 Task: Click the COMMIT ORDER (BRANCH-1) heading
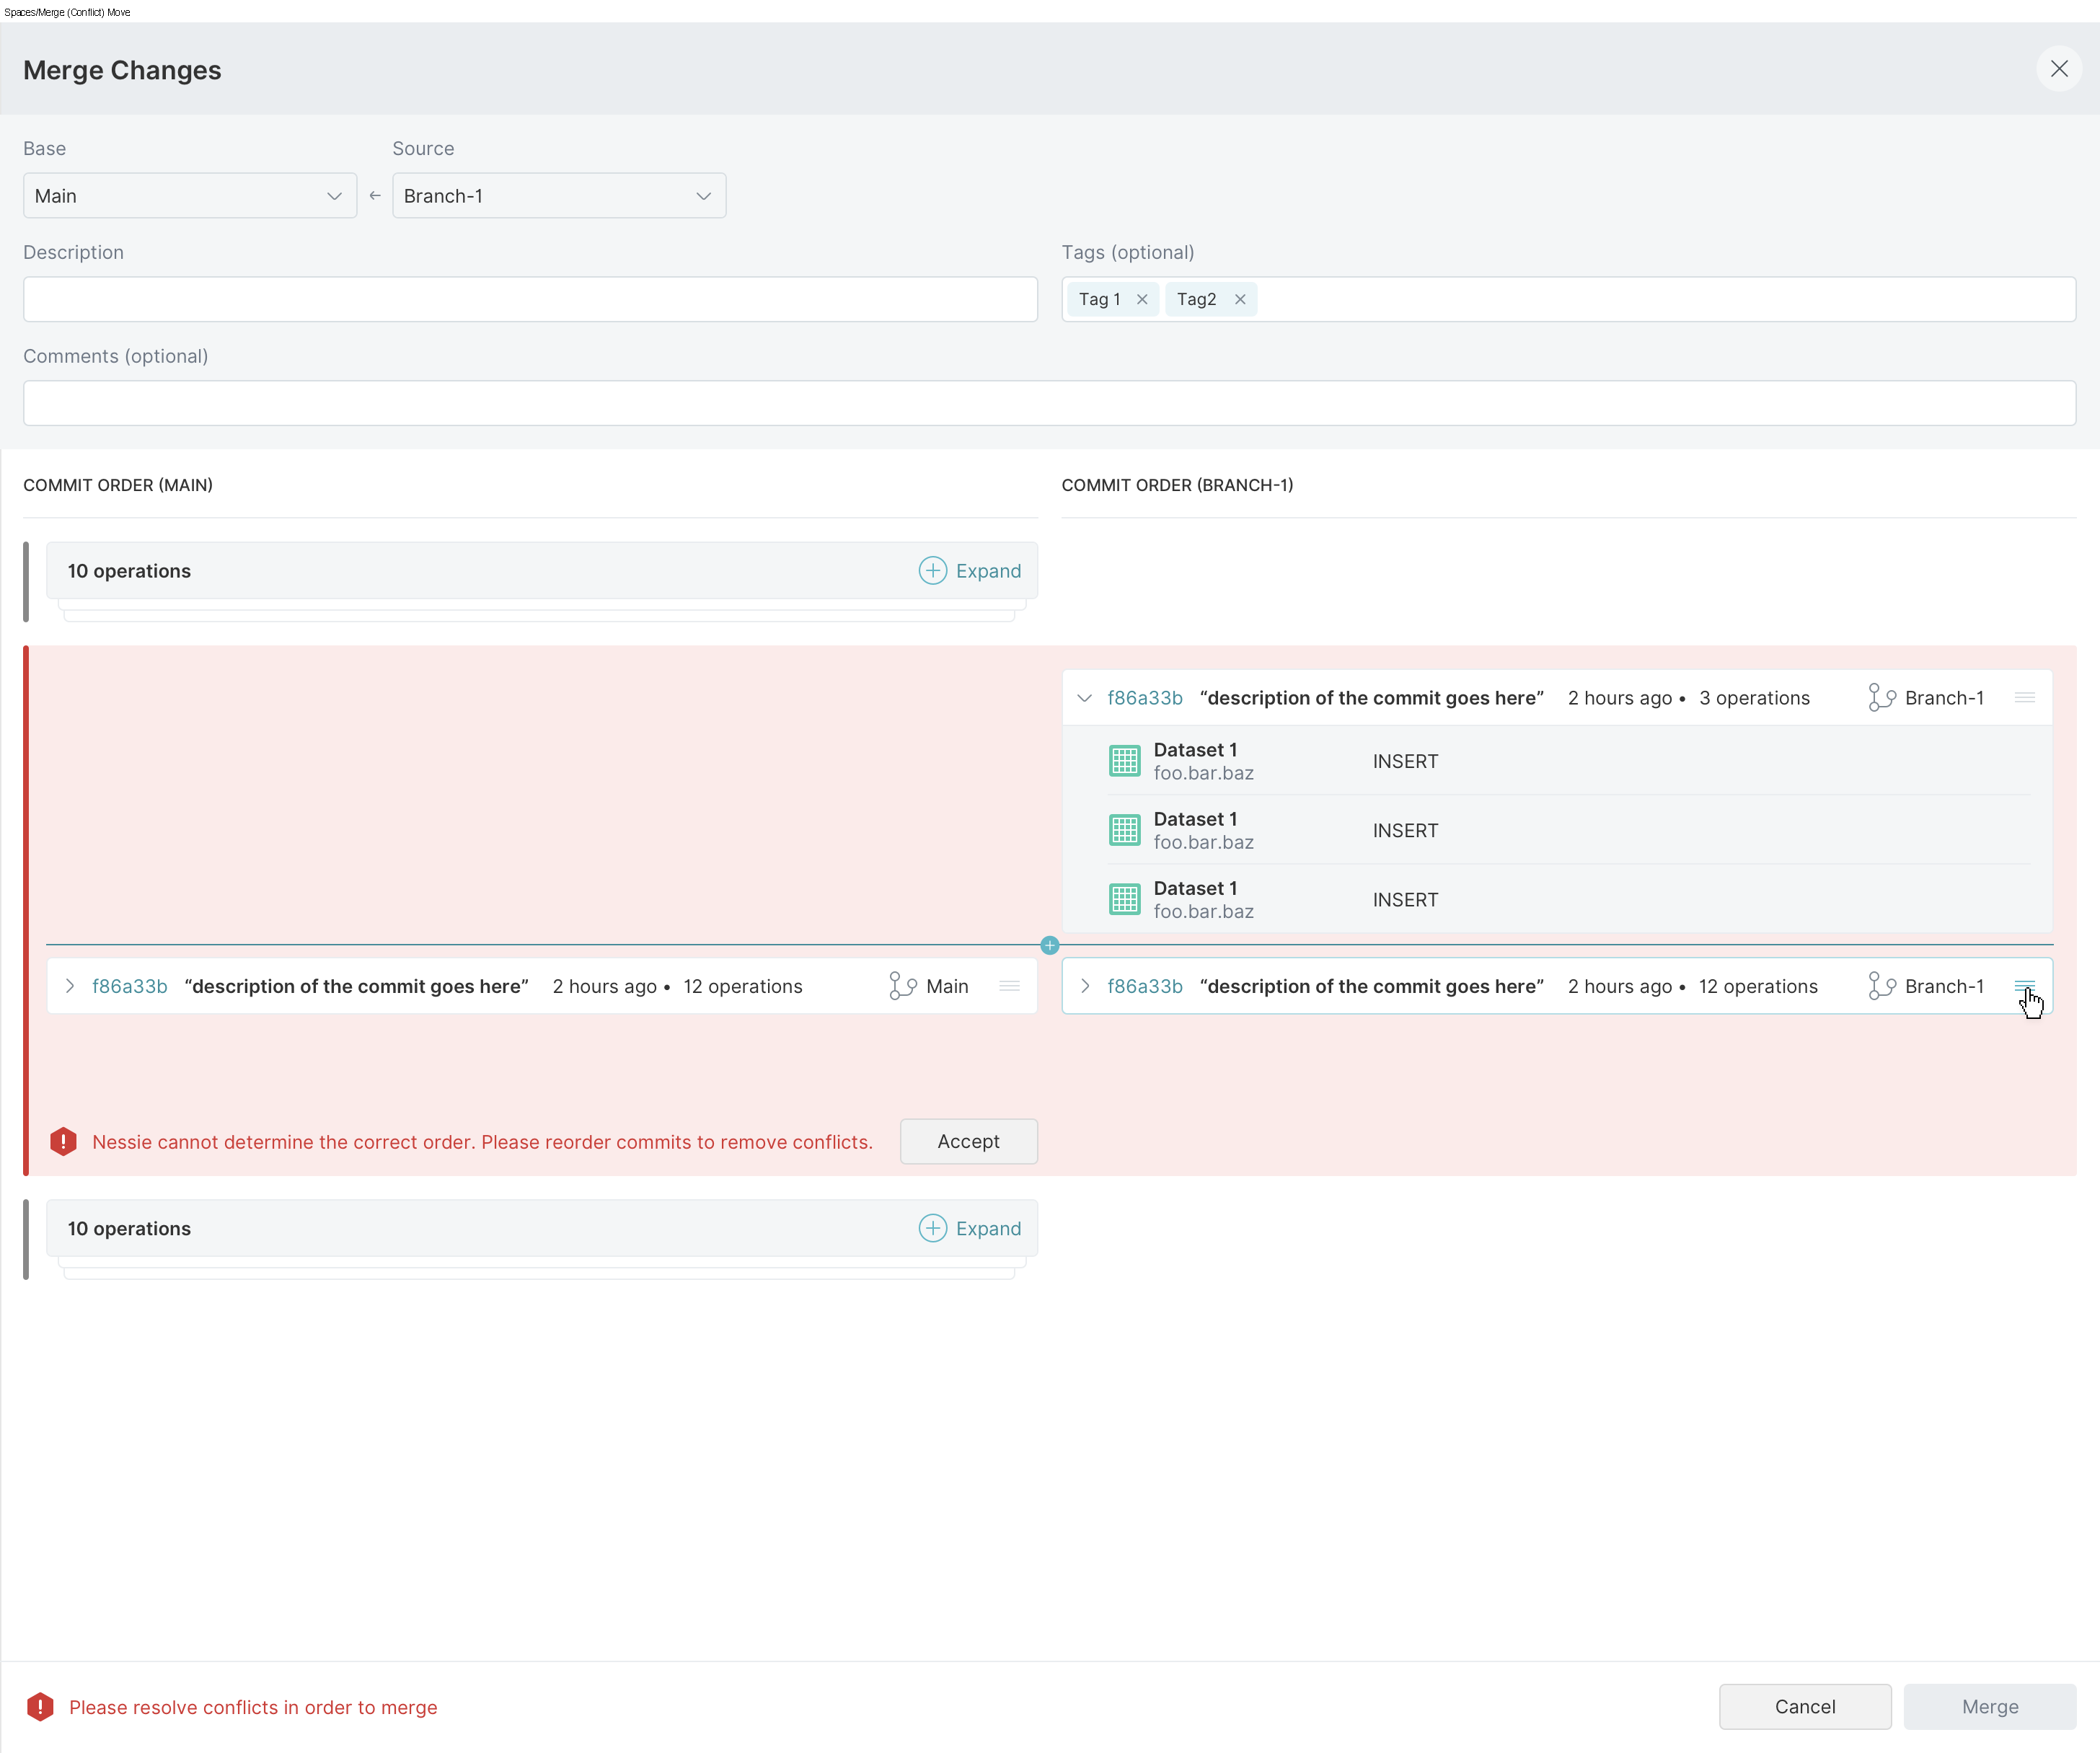click(x=1177, y=485)
